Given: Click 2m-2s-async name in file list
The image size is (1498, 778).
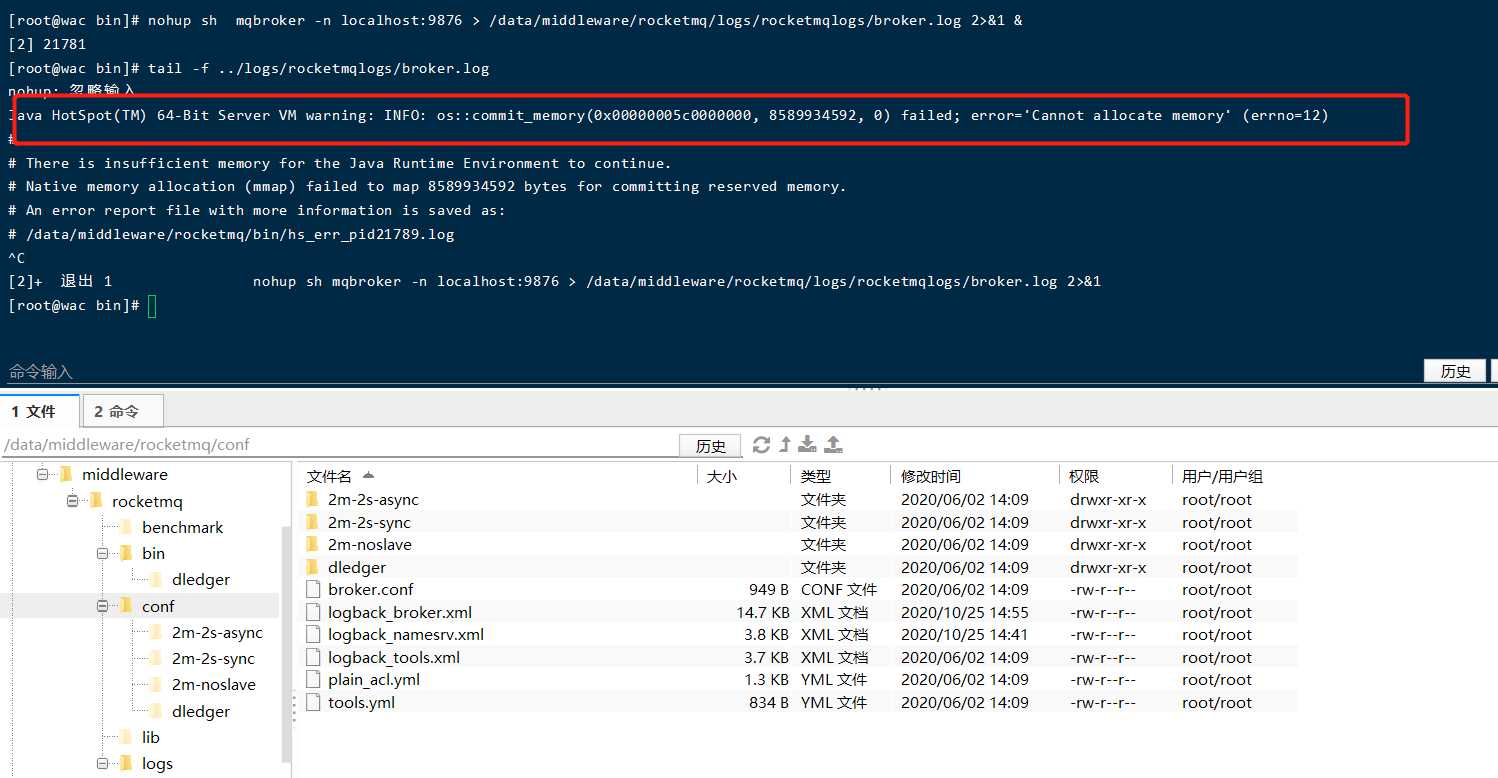Looking at the screenshot, I should [x=373, y=499].
